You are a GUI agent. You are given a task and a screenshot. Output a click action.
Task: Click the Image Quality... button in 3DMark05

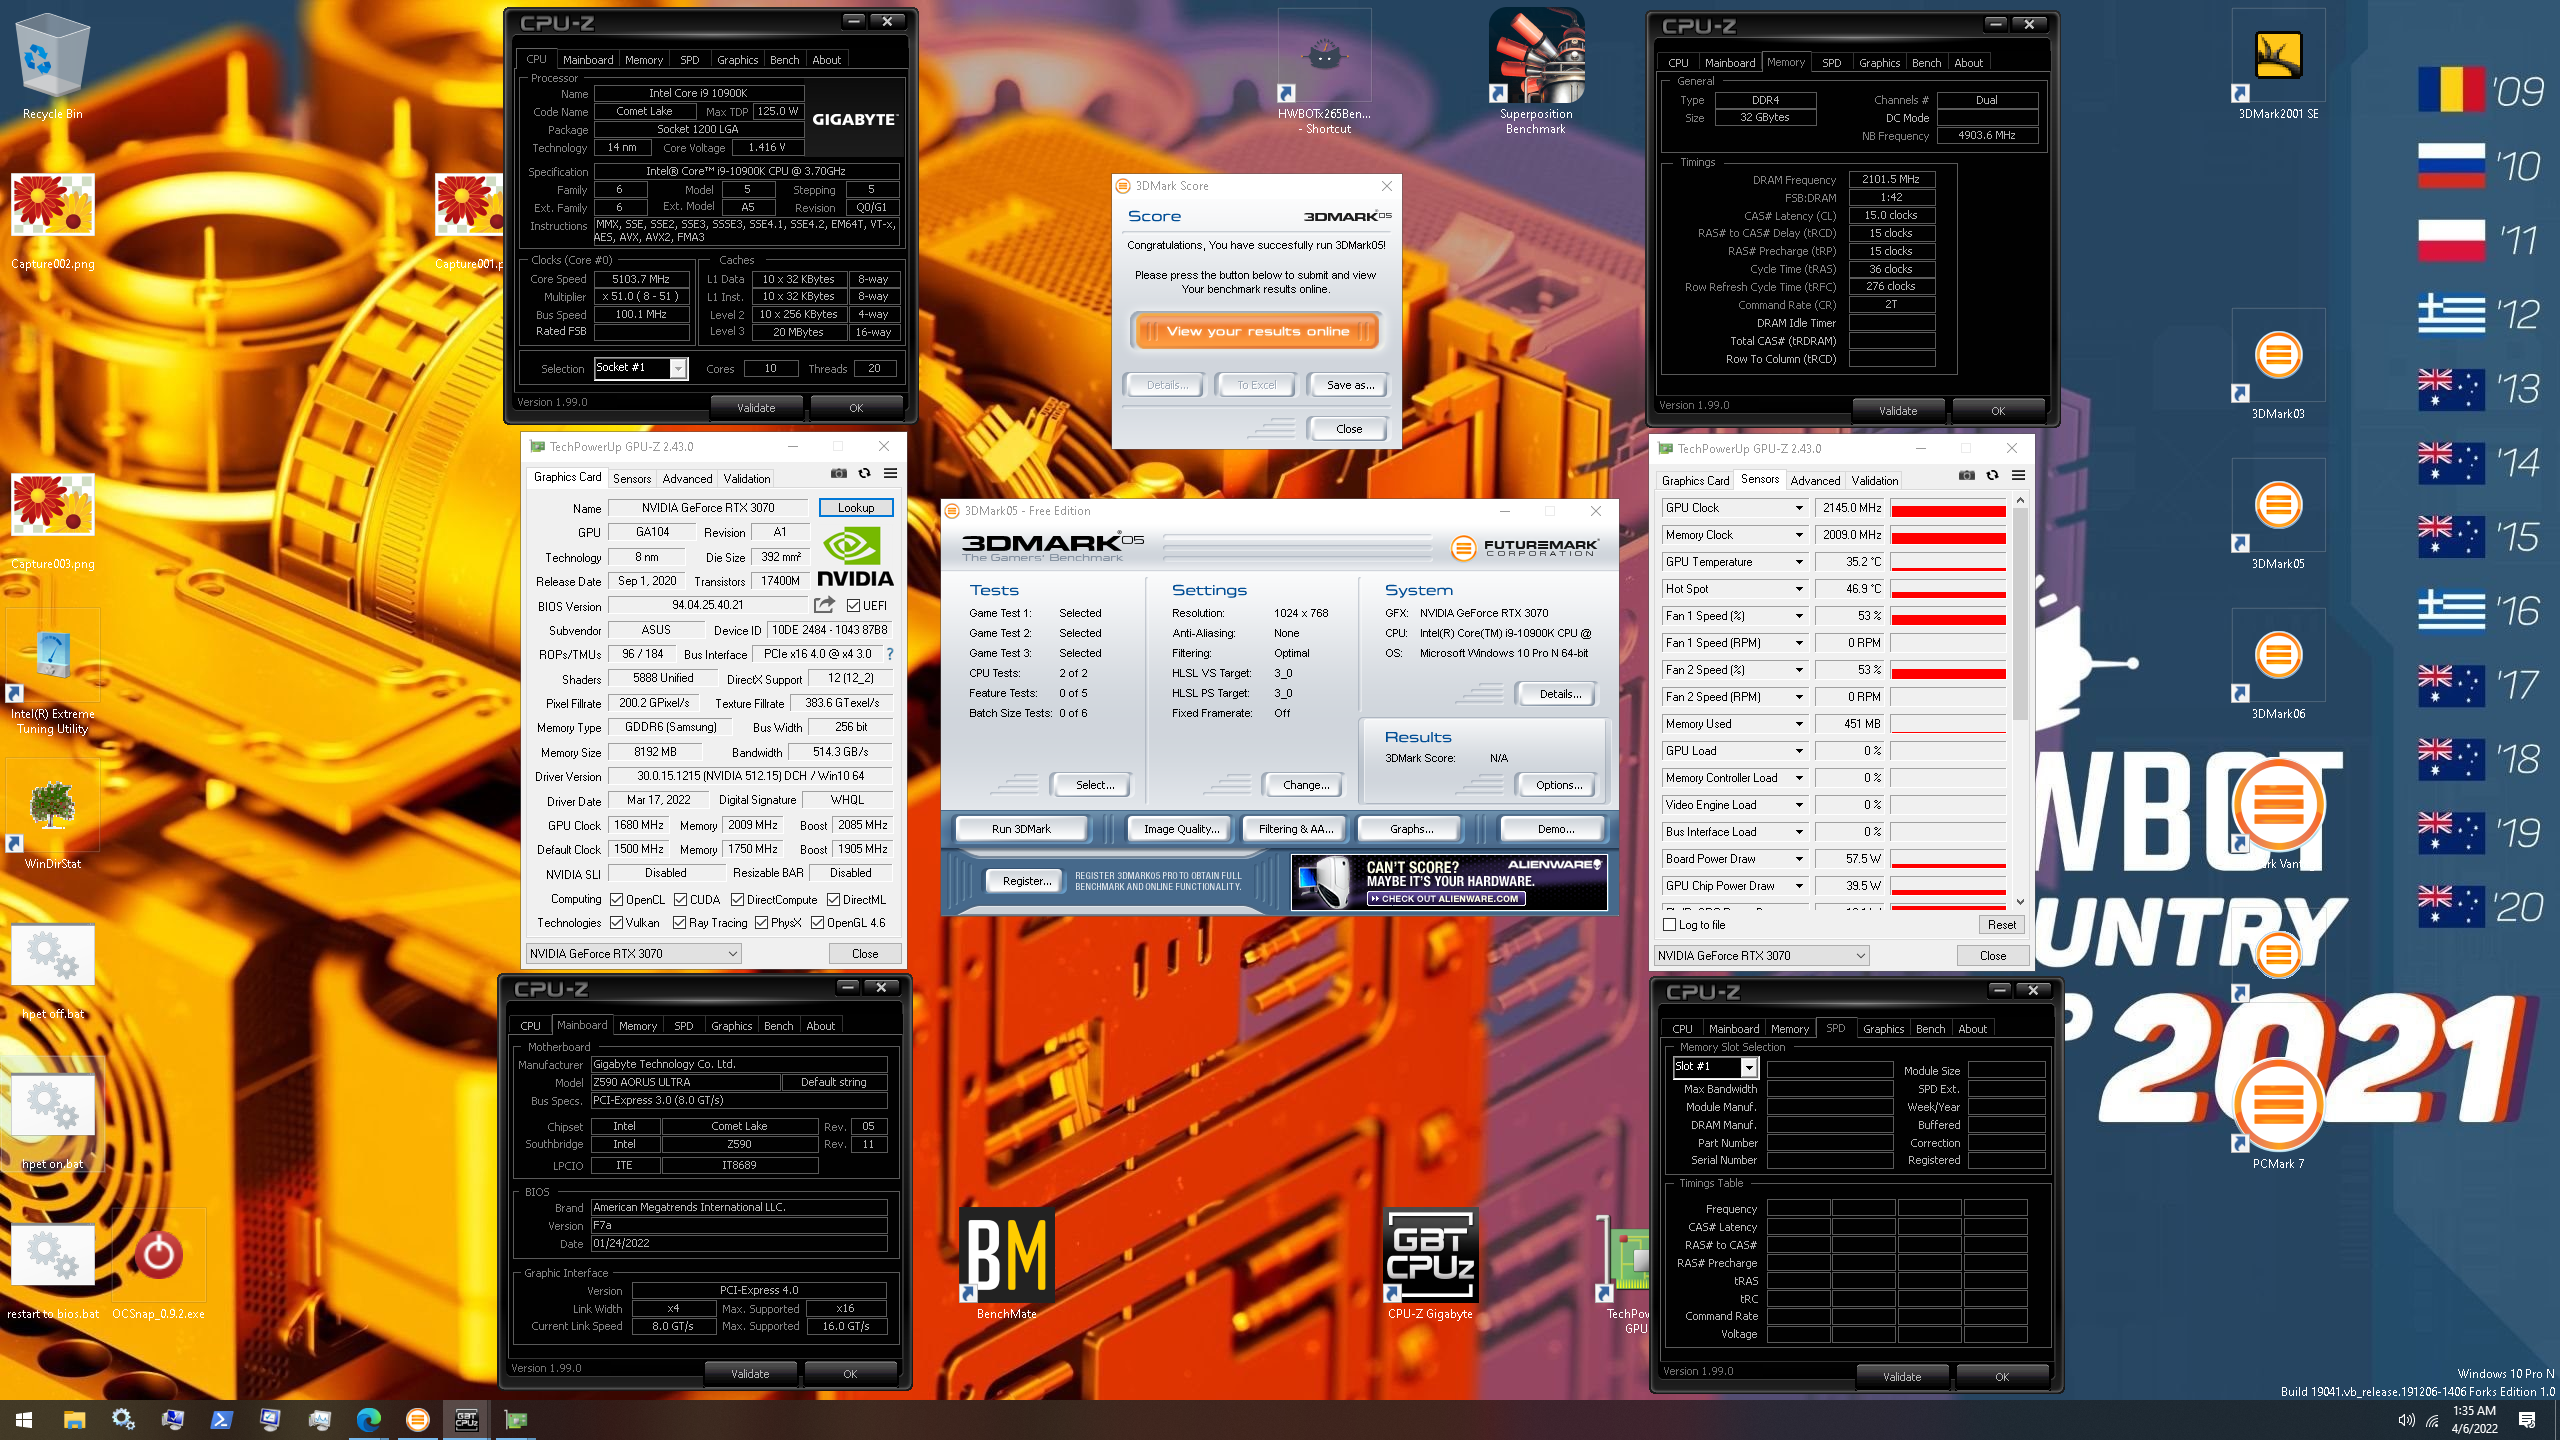(1181, 829)
